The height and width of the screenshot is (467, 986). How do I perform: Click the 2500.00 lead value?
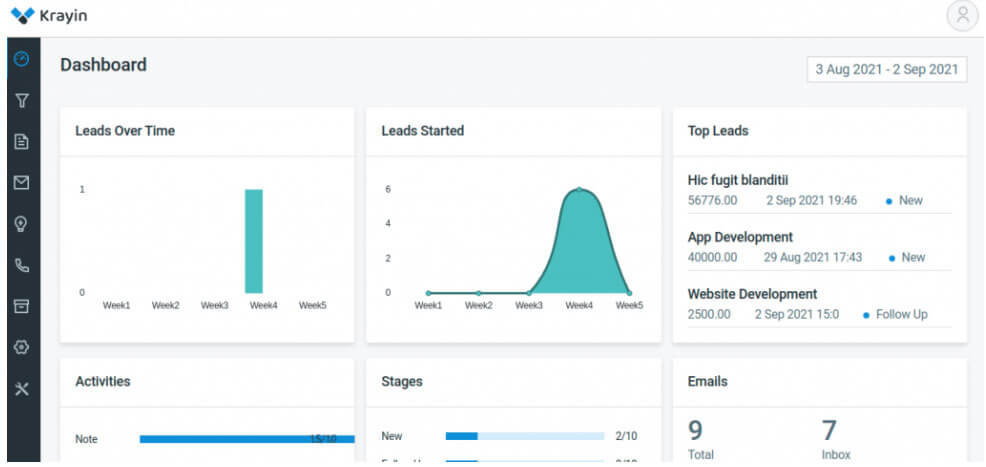pyautogui.click(x=709, y=314)
